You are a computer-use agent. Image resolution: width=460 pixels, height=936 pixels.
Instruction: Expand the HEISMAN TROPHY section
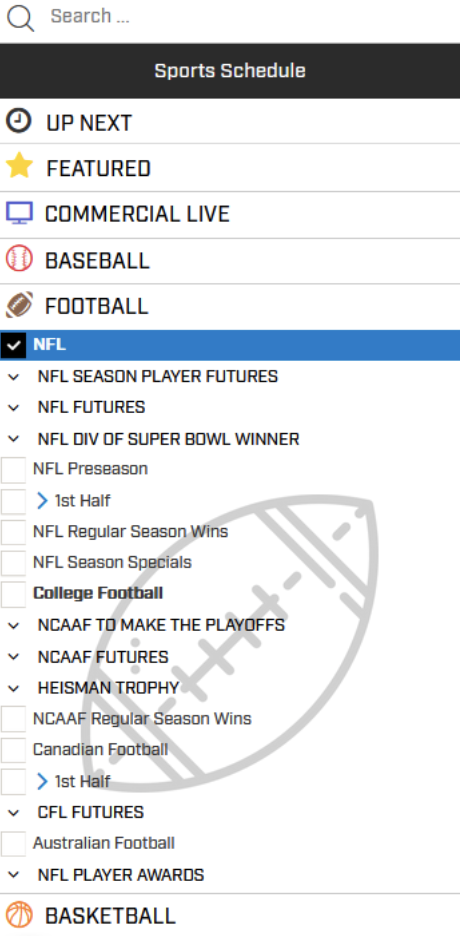pos(13,688)
